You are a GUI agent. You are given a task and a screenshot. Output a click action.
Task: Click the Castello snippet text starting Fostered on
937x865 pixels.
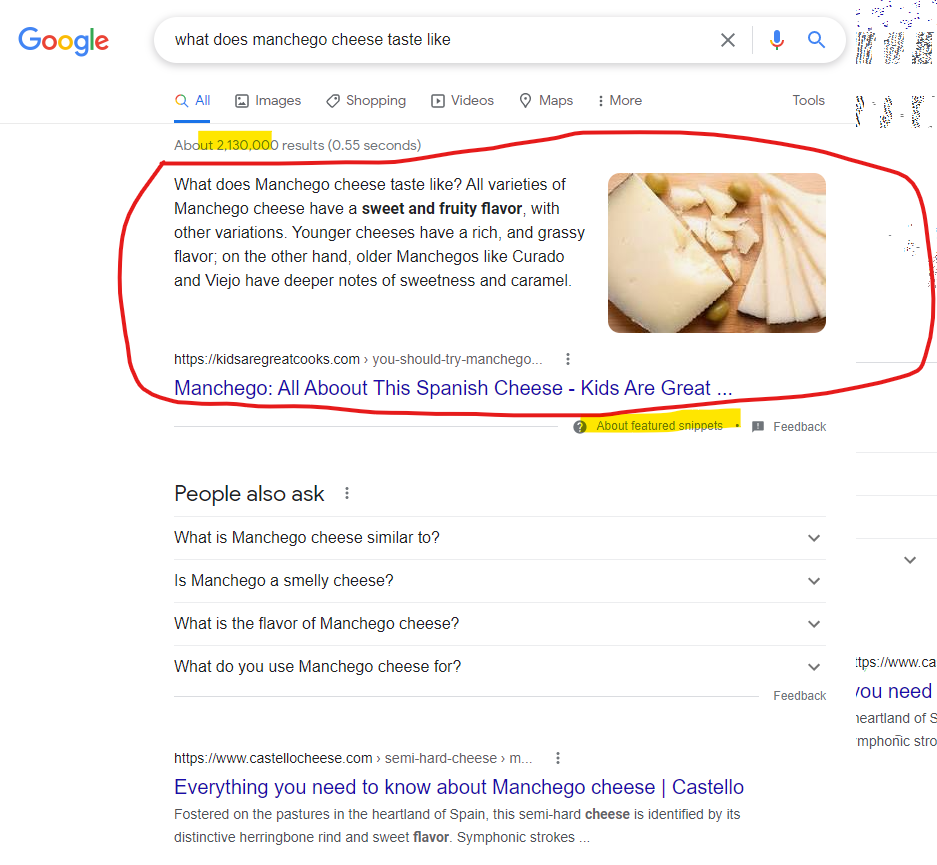[x=457, y=826]
